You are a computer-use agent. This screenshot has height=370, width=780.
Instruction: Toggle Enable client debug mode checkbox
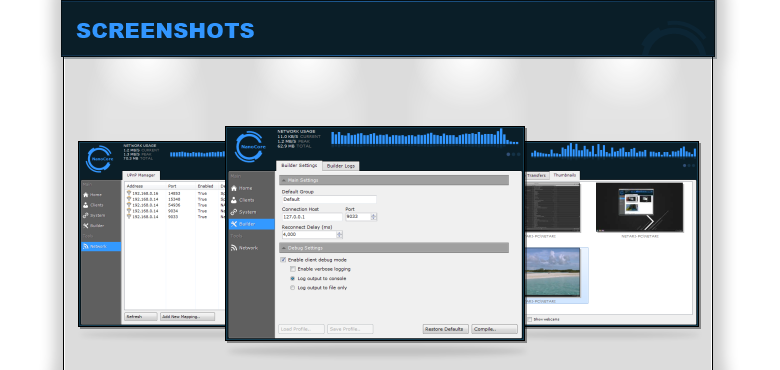click(x=283, y=260)
